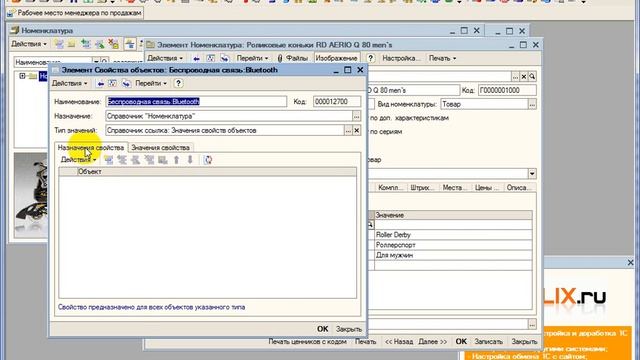Click the Назначение field Справочник Номенклатура

[x=229, y=116]
